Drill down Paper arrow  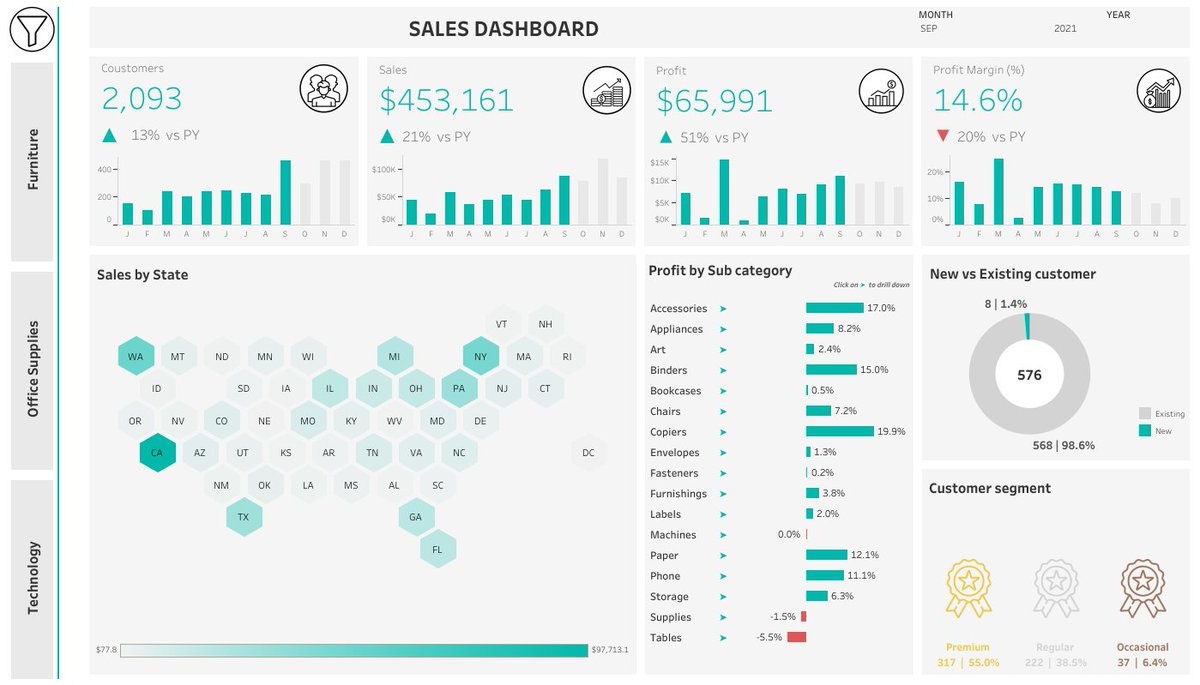(x=723, y=555)
